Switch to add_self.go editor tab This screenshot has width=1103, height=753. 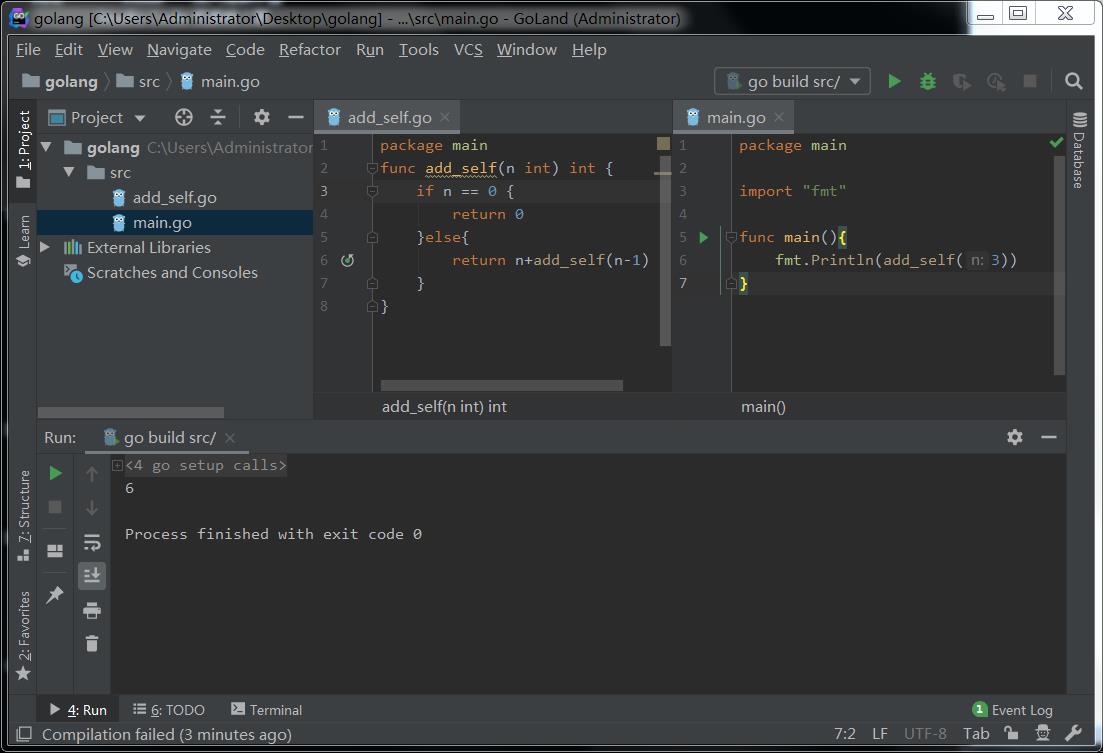click(x=388, y=118)
